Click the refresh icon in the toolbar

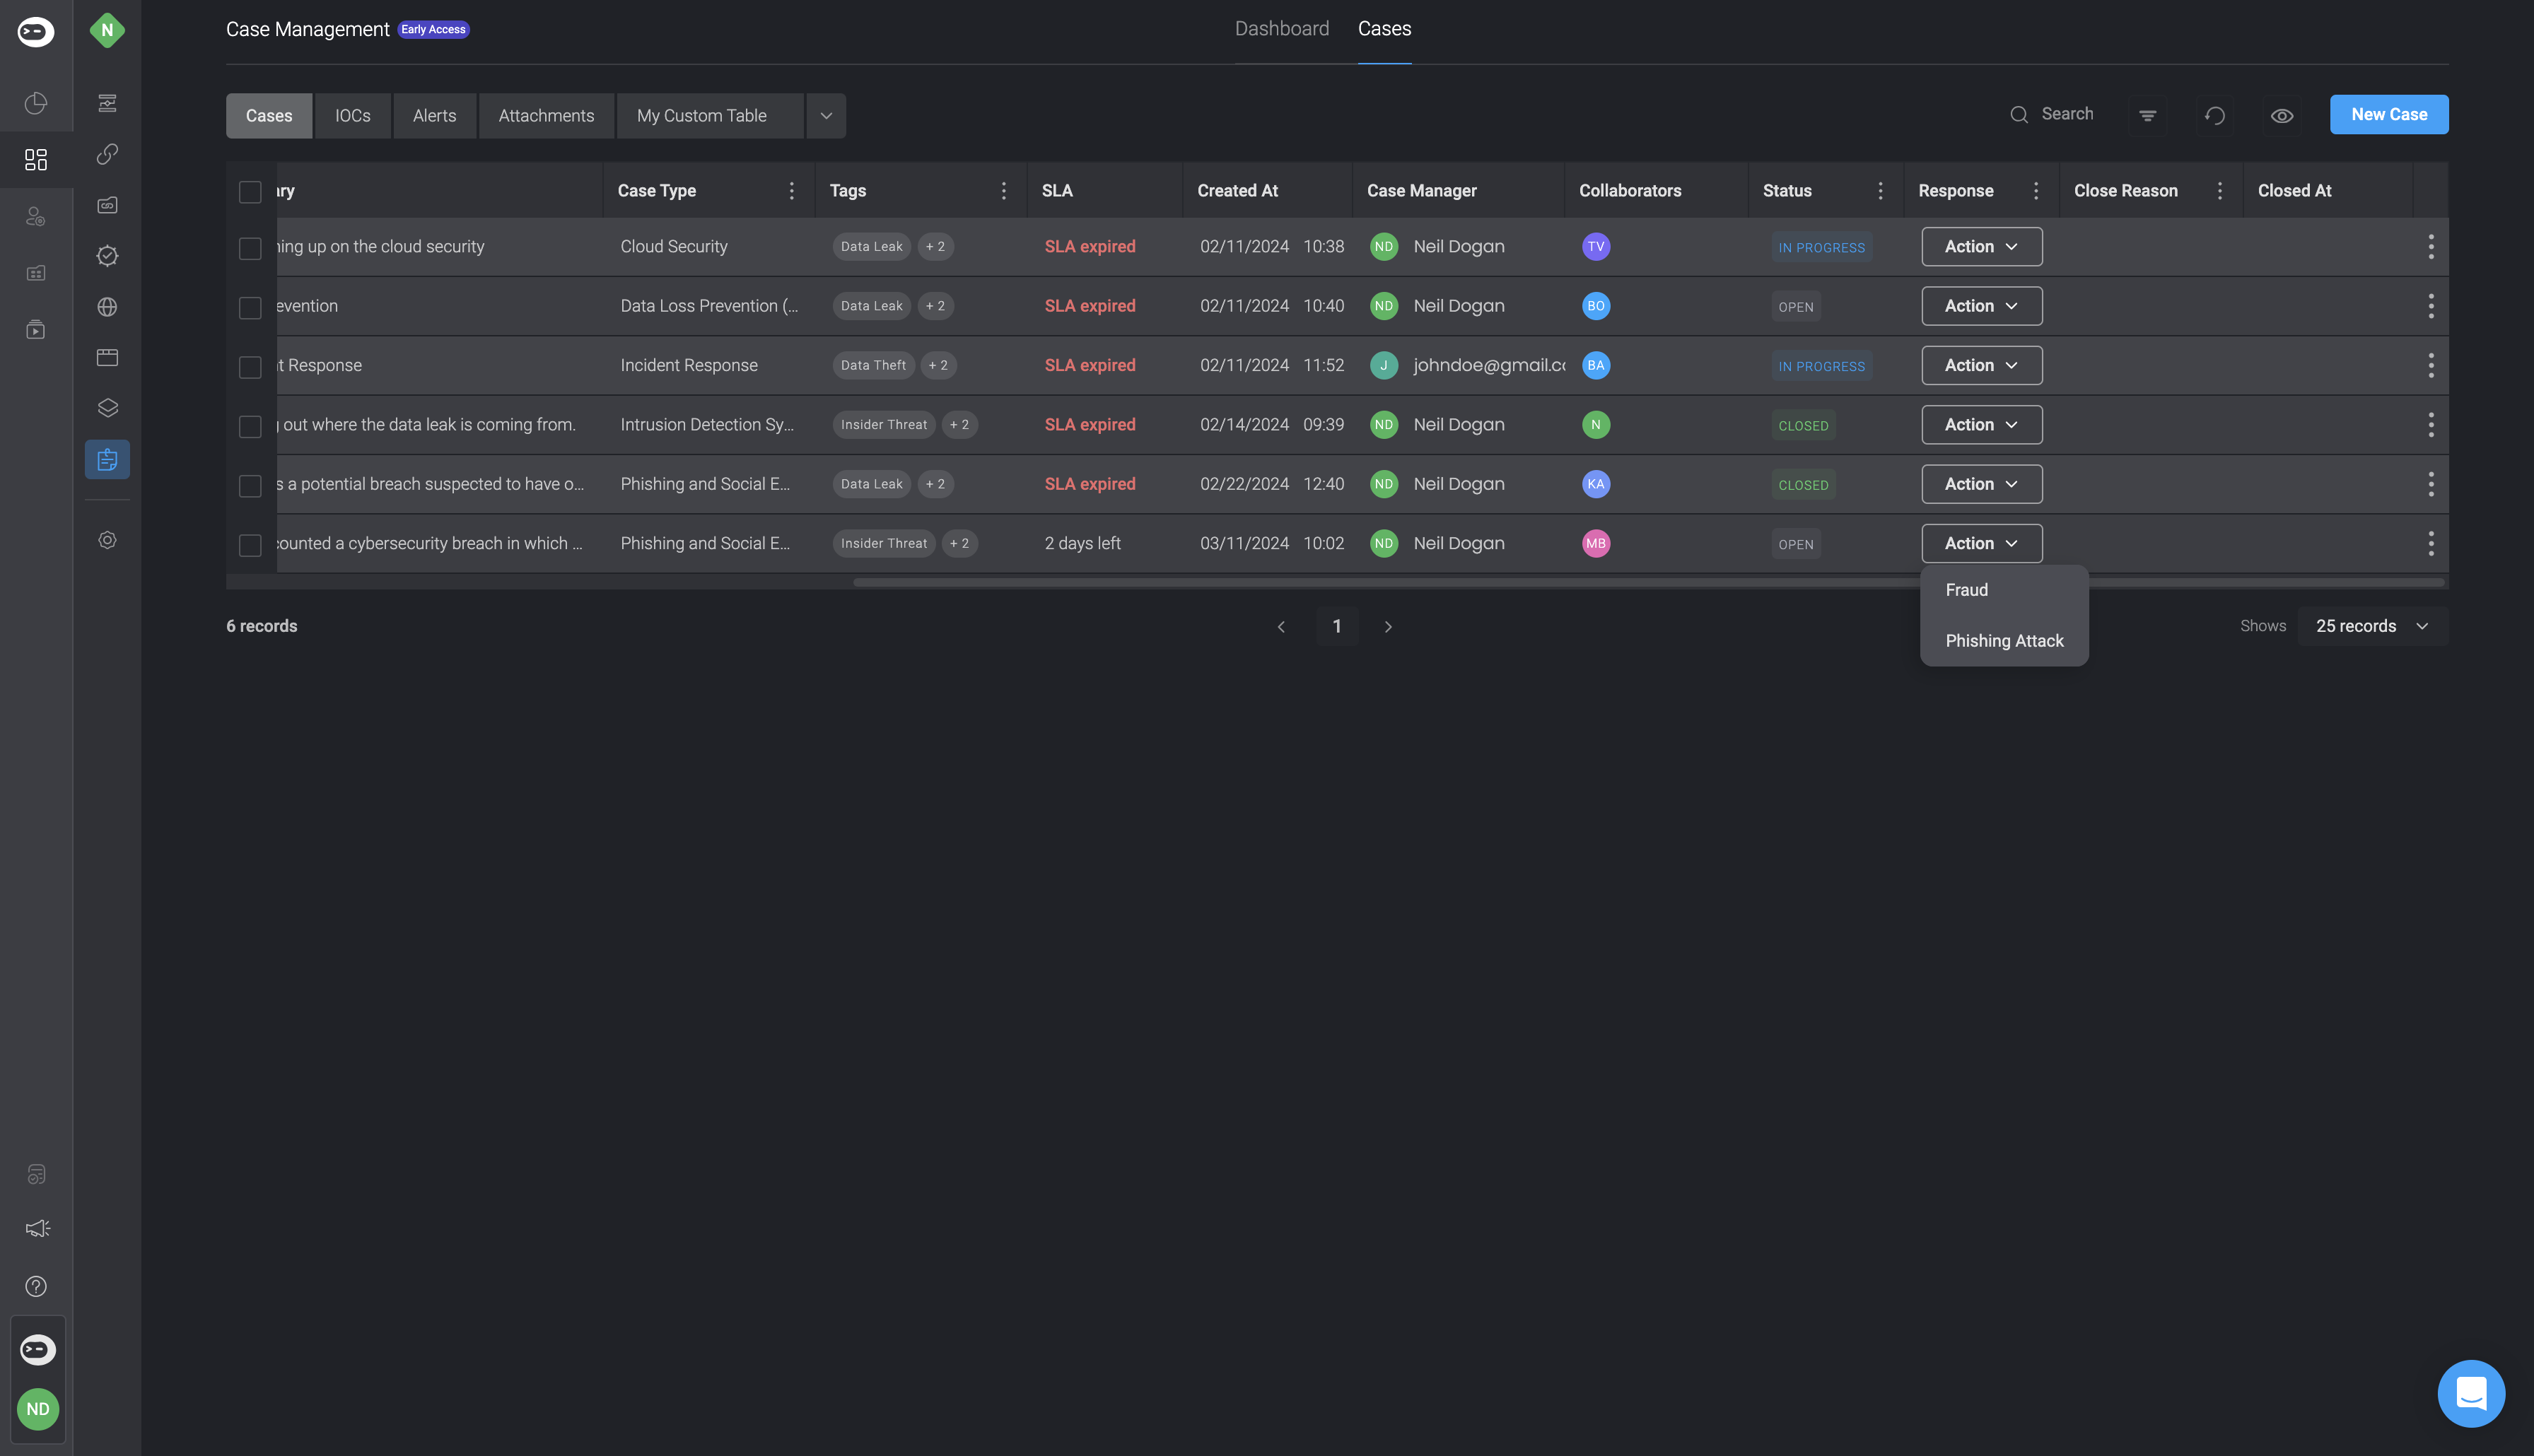(2214, 115)
